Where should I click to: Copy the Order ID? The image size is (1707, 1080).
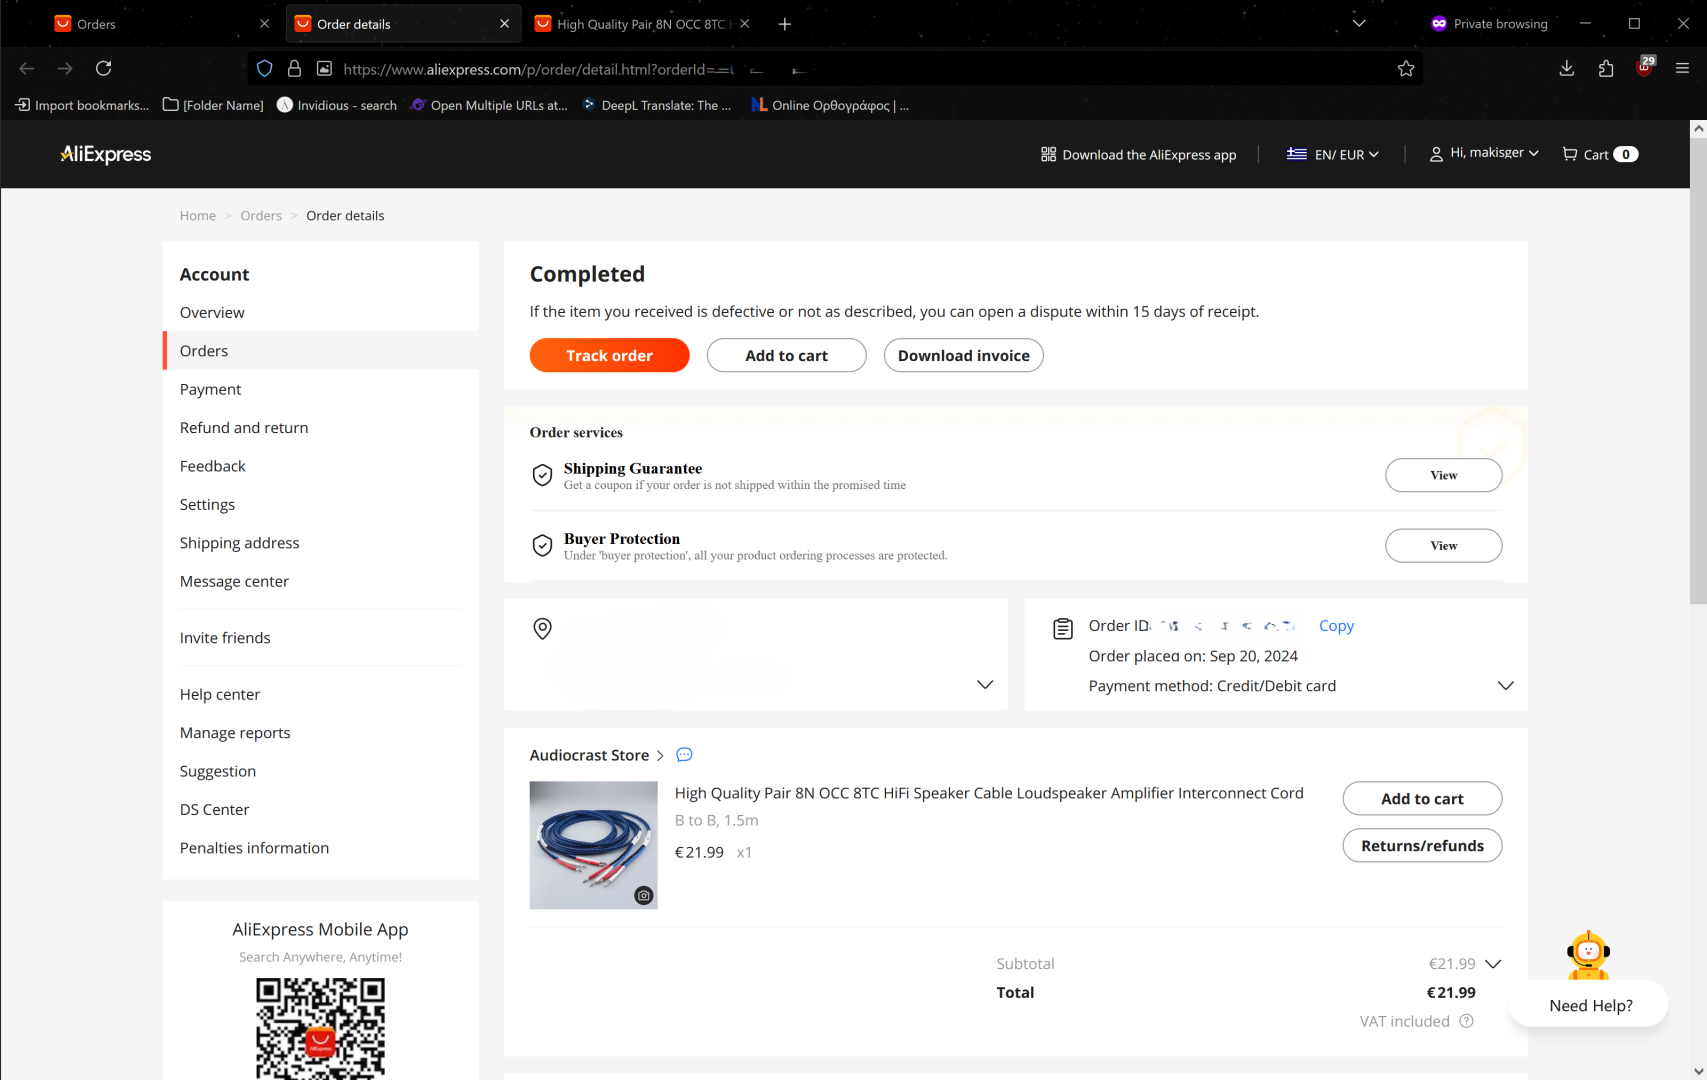[1336, 626]
